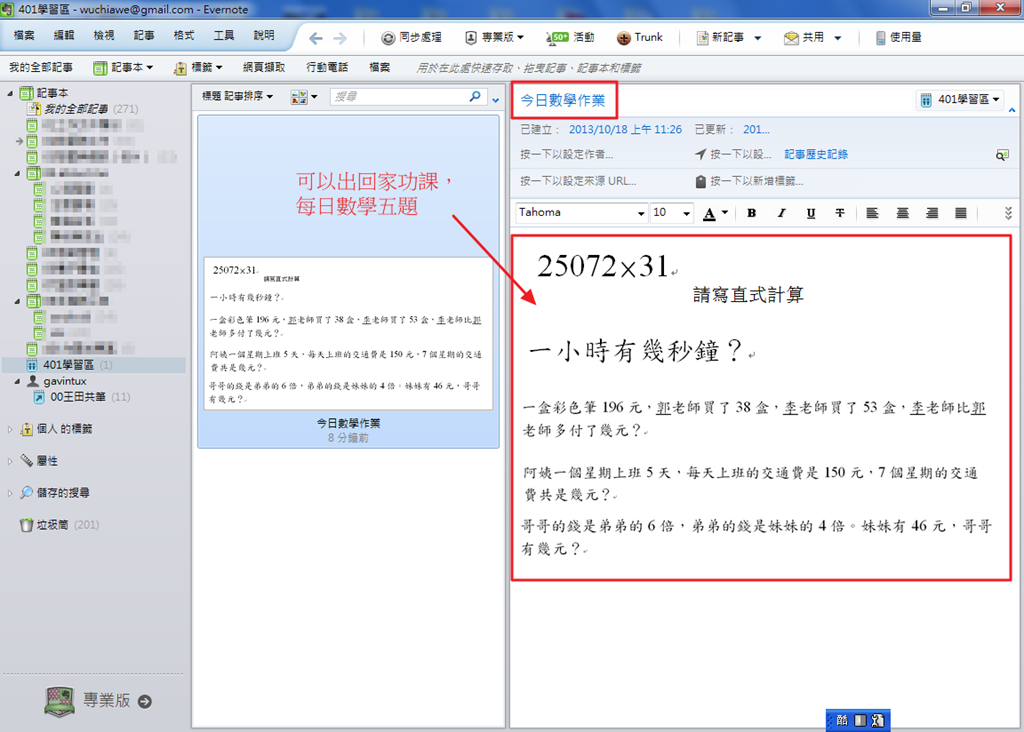
Task: Justify the note text
Action: point(961,213)
